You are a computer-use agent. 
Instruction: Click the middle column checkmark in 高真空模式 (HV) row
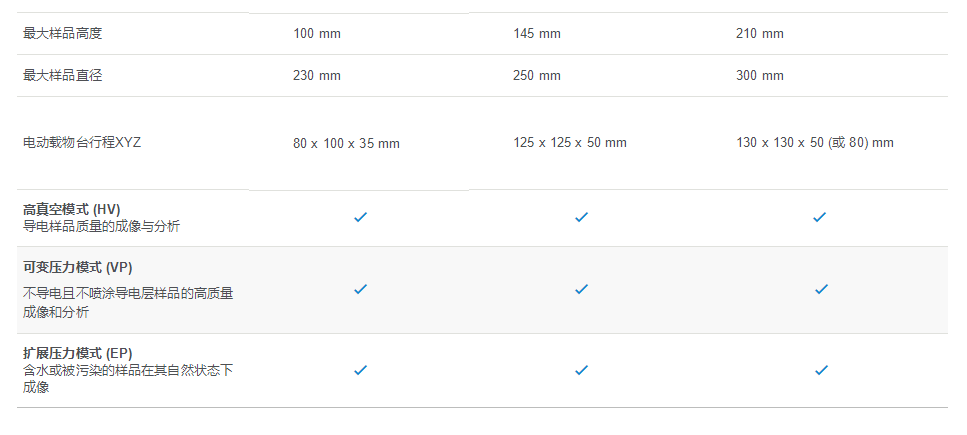point(582,217)
